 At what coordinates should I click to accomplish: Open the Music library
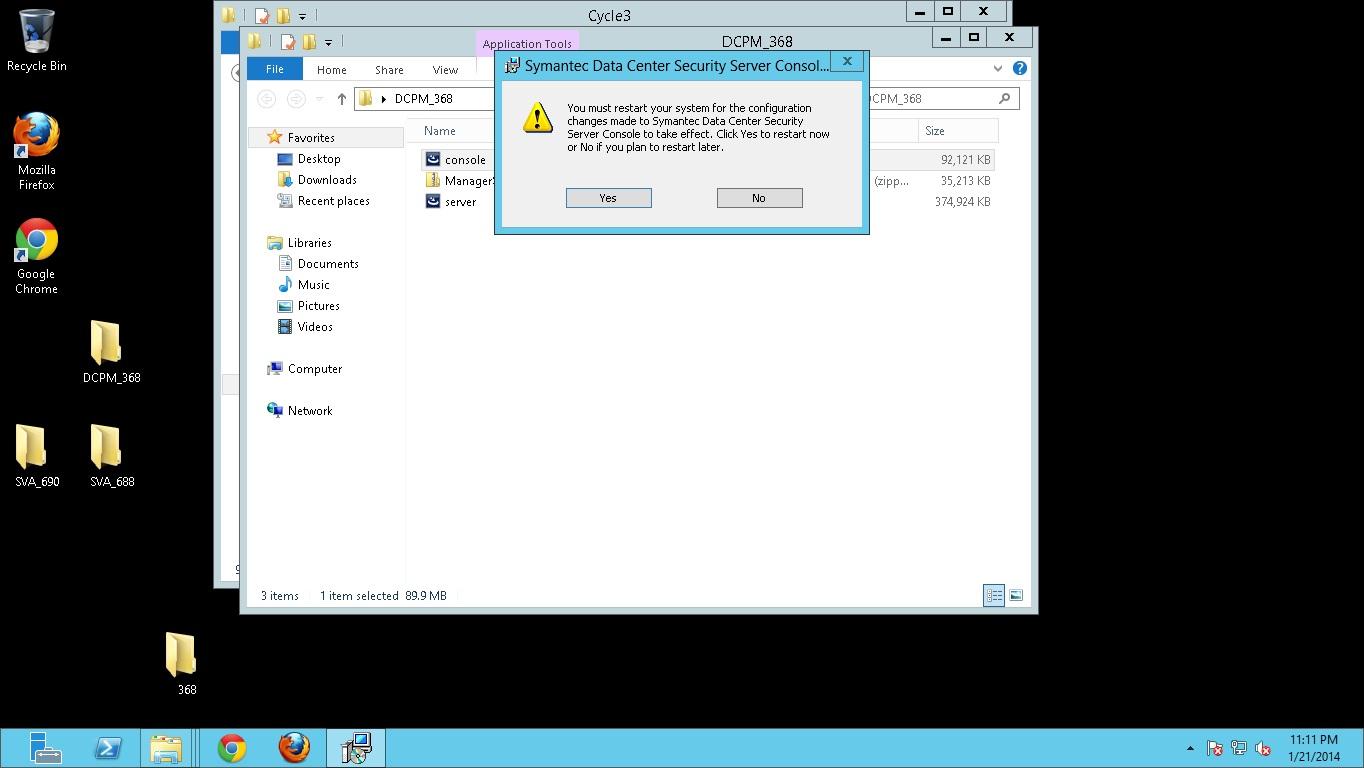click(x=313, y=285)
